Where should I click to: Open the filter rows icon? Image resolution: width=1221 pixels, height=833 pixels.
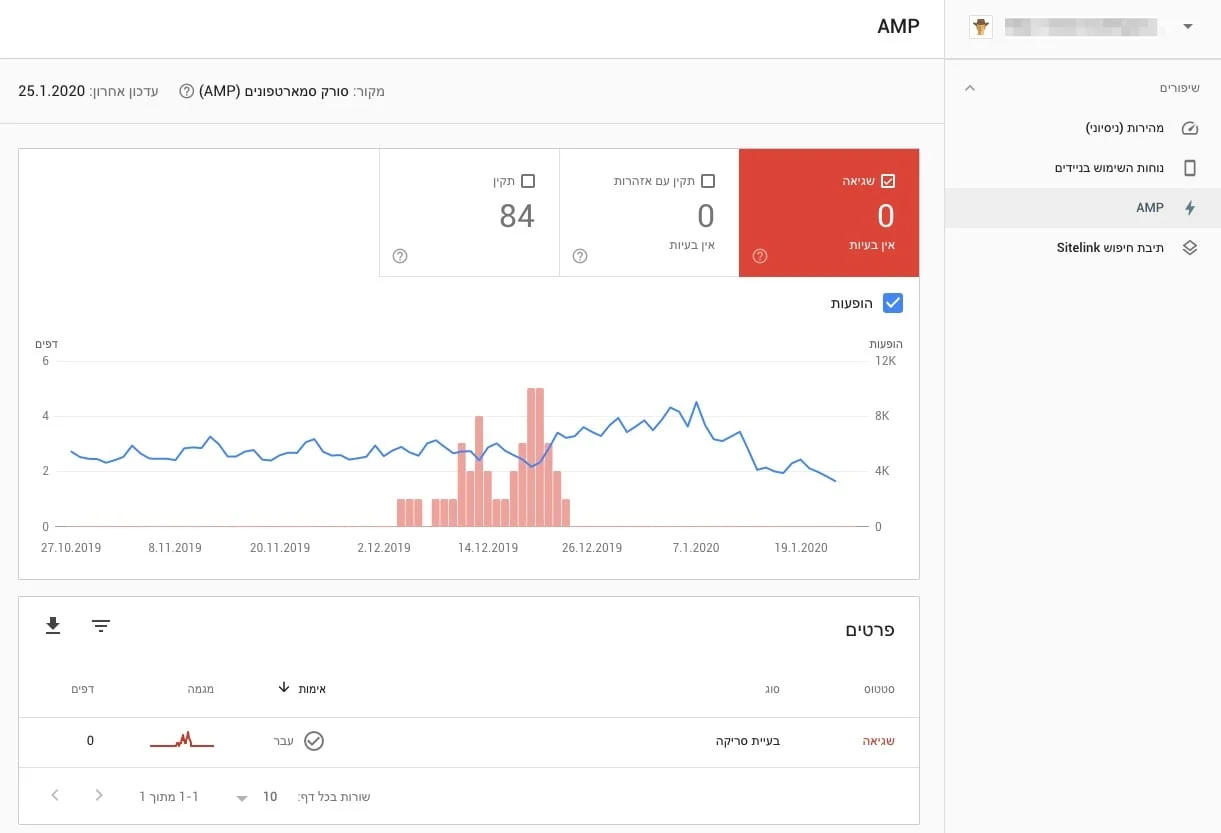[x=101, y=626]
